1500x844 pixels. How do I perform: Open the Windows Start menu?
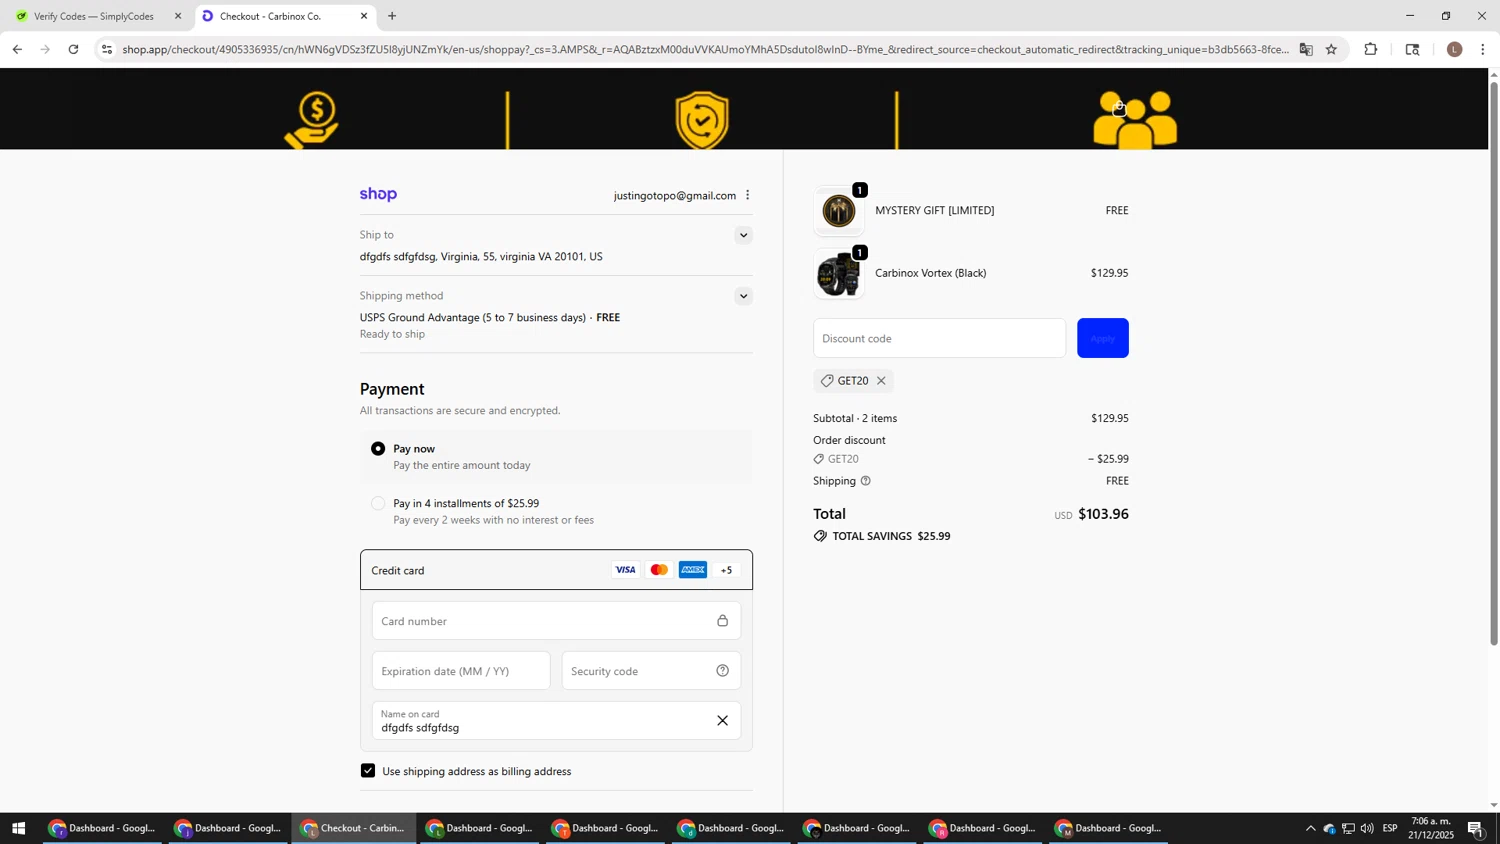18,829
